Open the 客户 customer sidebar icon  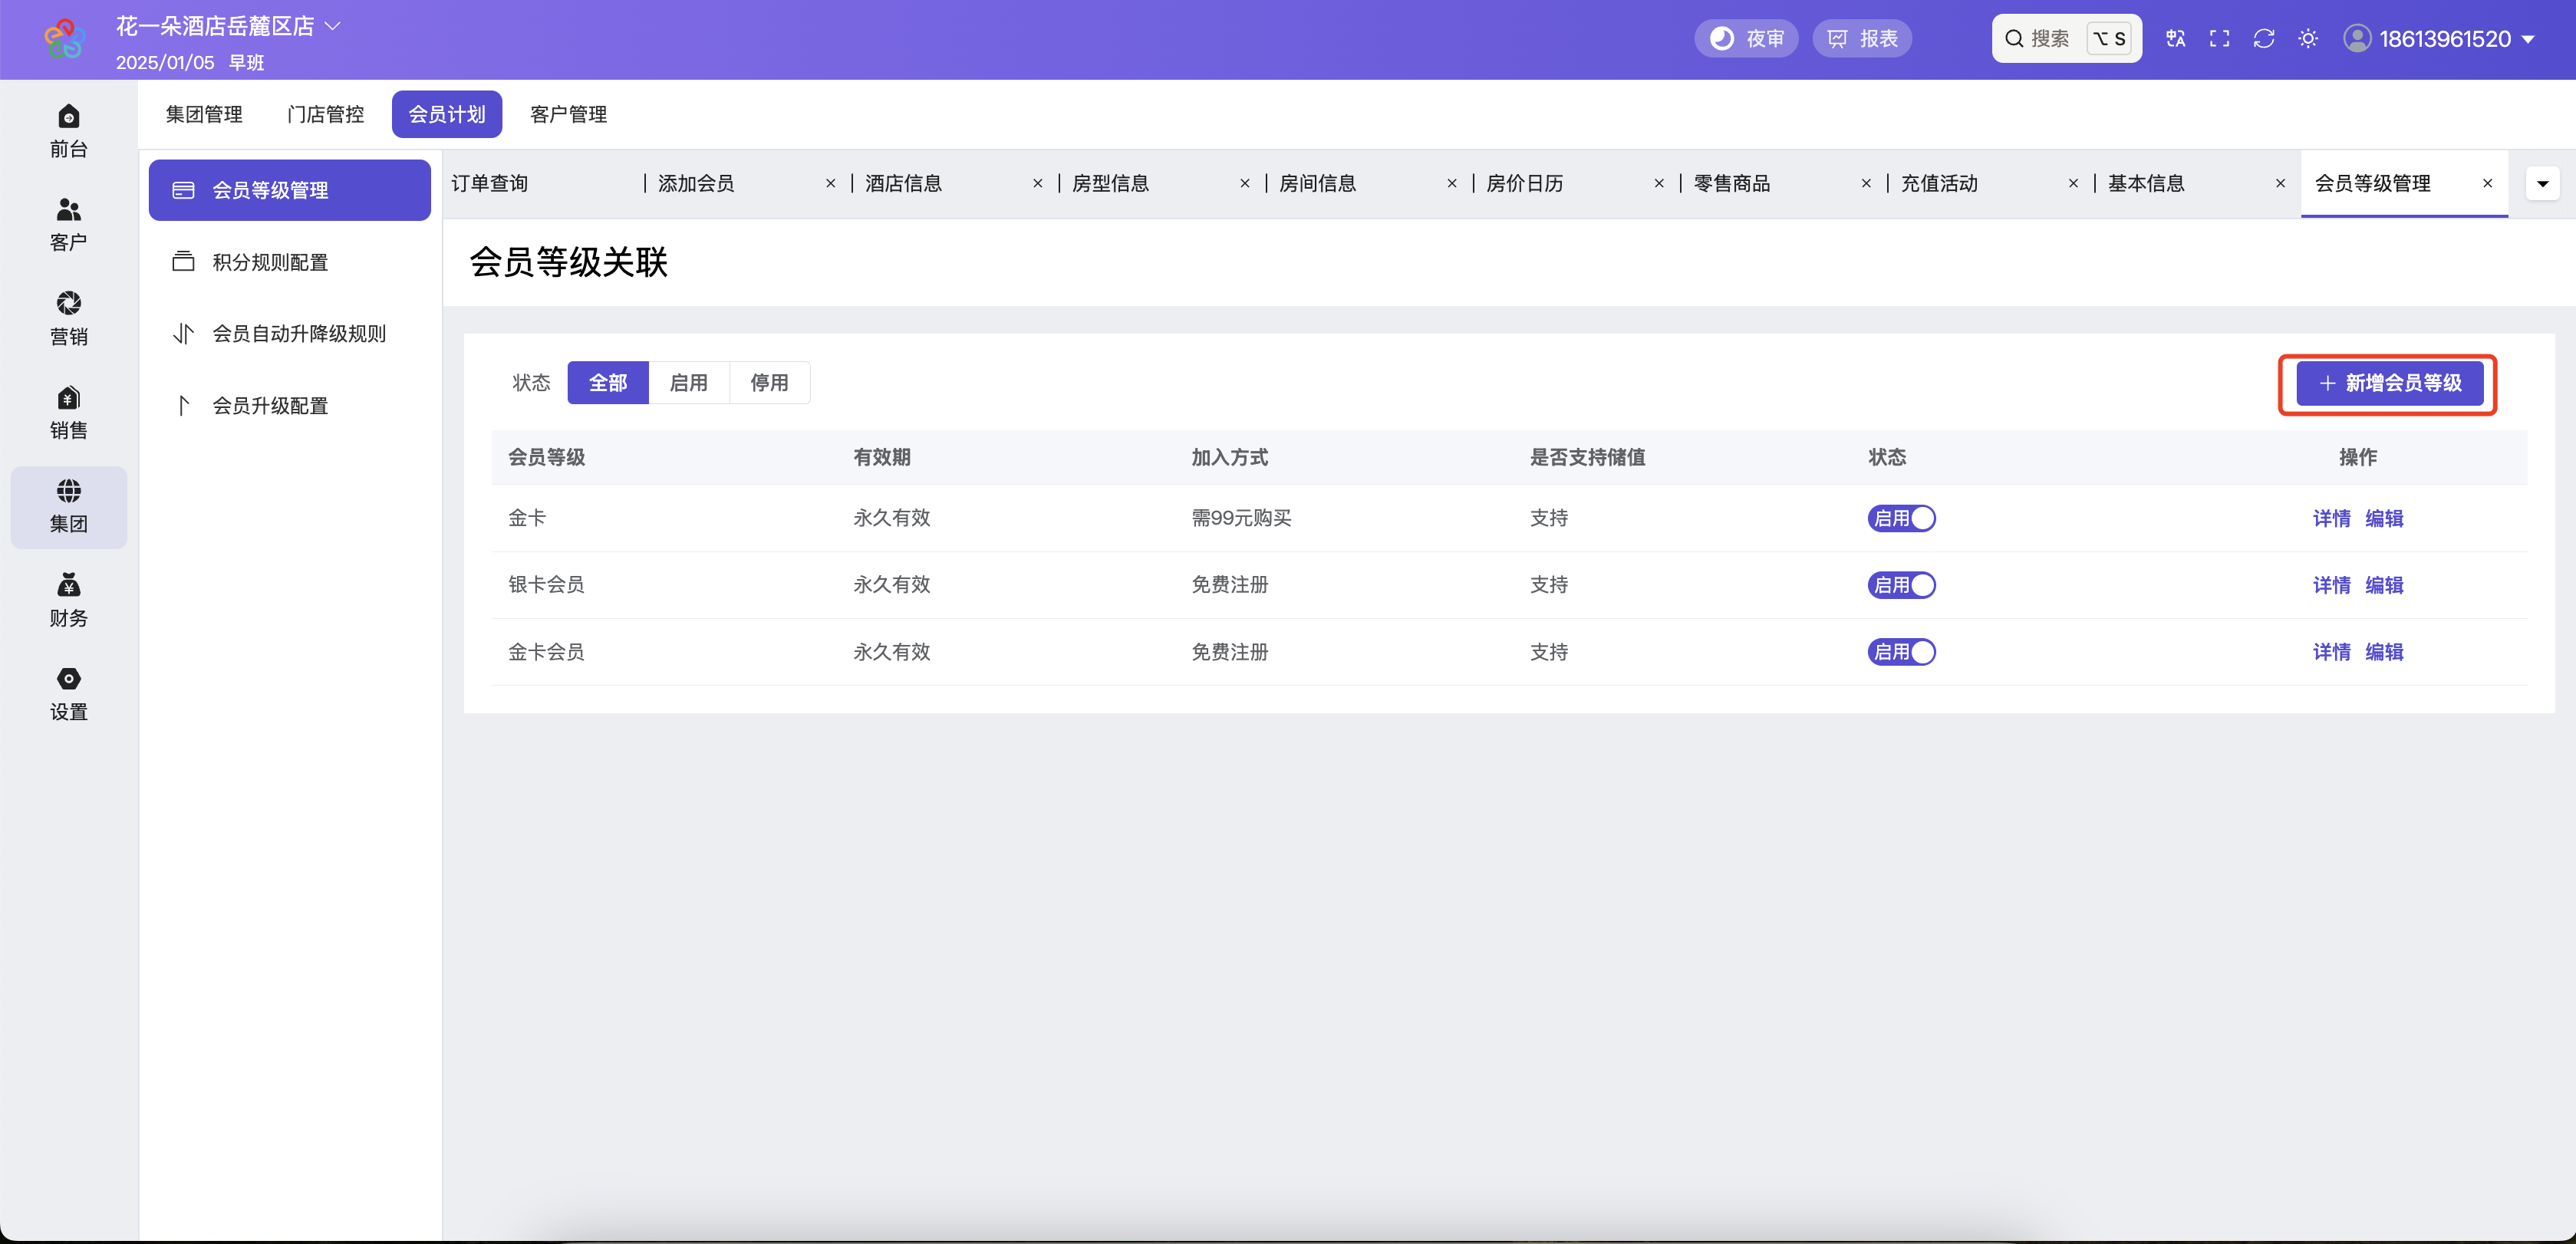[68, 225]
